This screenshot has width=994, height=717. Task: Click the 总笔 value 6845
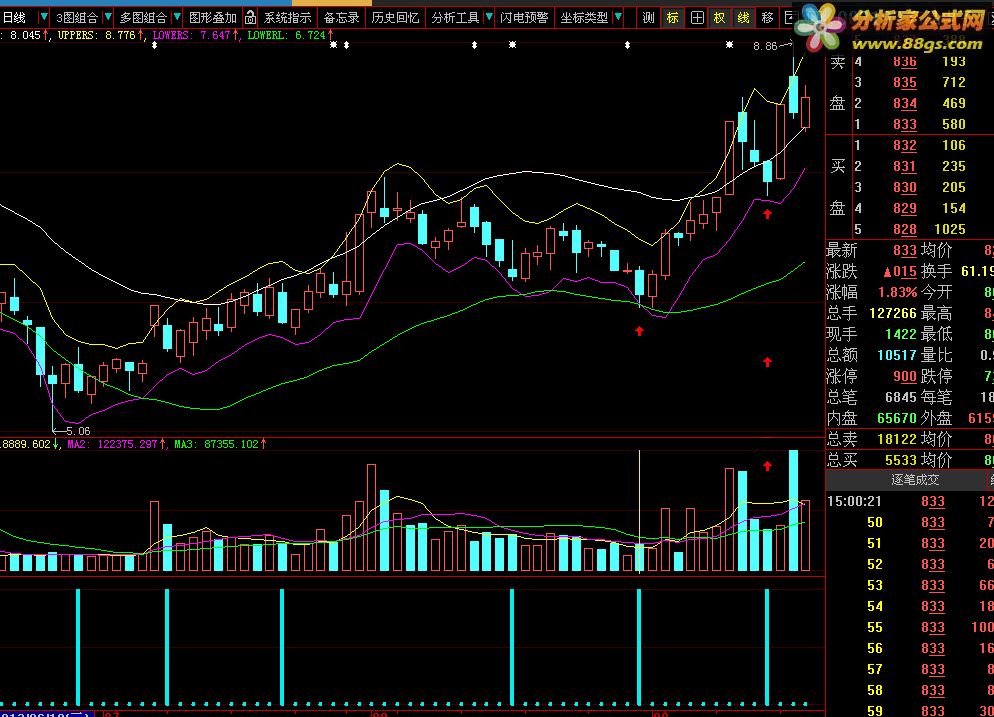901,397
